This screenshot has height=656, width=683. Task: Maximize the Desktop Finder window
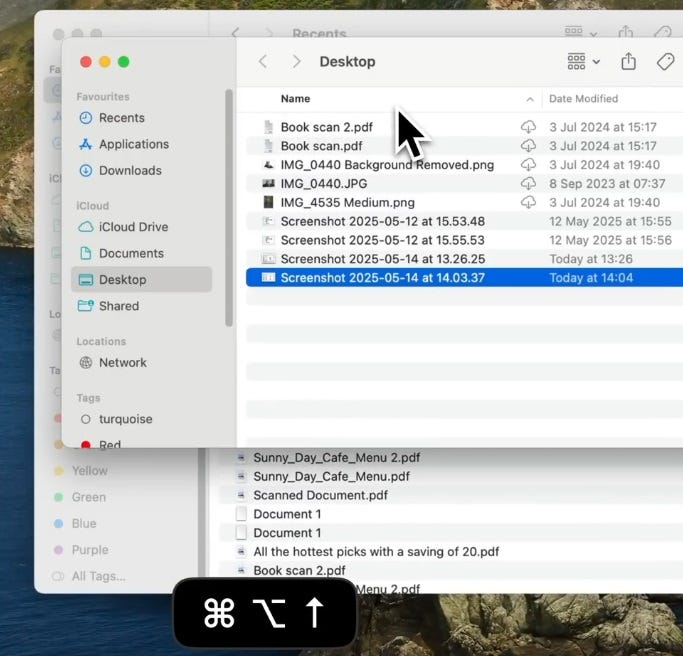(x=124, y=62)
